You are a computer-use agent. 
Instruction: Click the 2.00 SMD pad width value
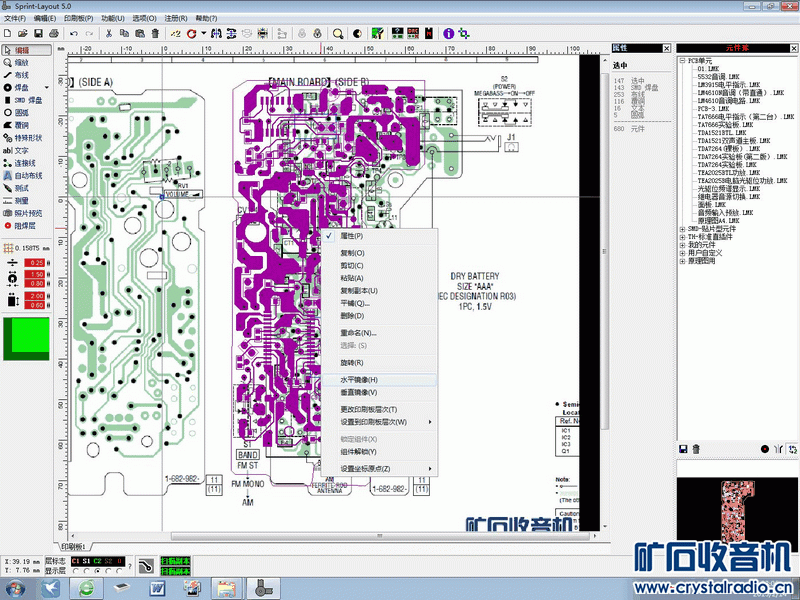(35, 296)
